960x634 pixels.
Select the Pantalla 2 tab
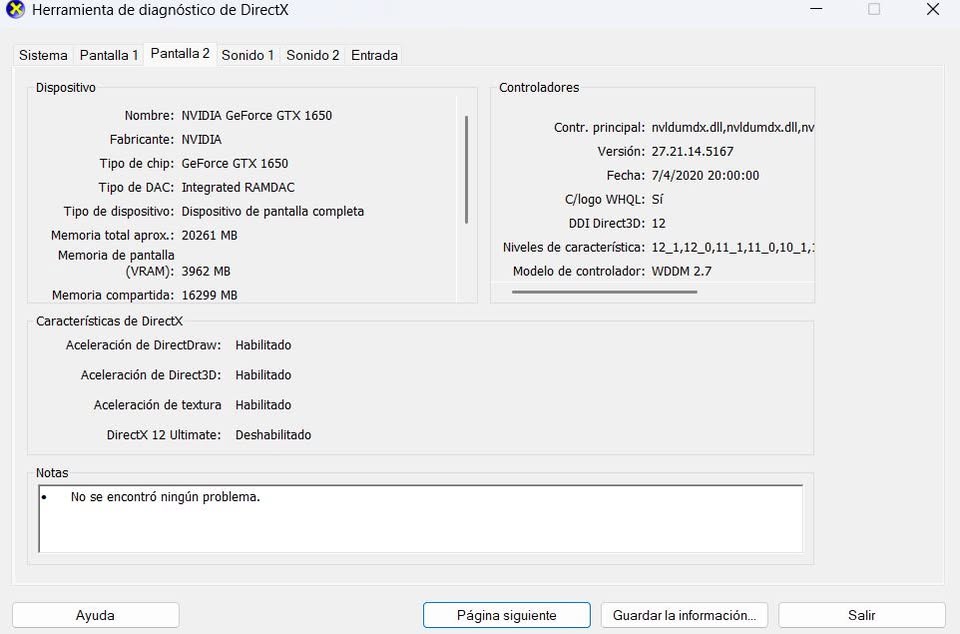[180, 54]
